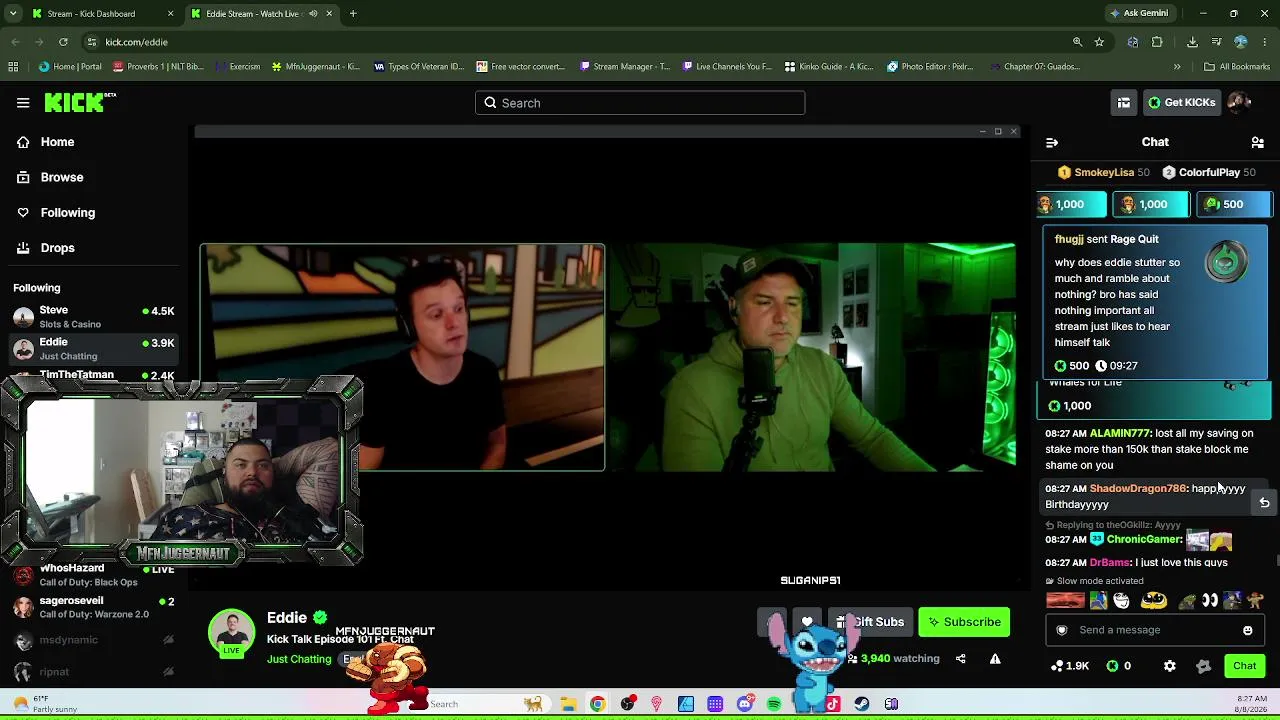Collapse the chat panel with the arrow icon
This screenshot has width=1280, height=720.
pyautogui.click(x=1052, y=142)
